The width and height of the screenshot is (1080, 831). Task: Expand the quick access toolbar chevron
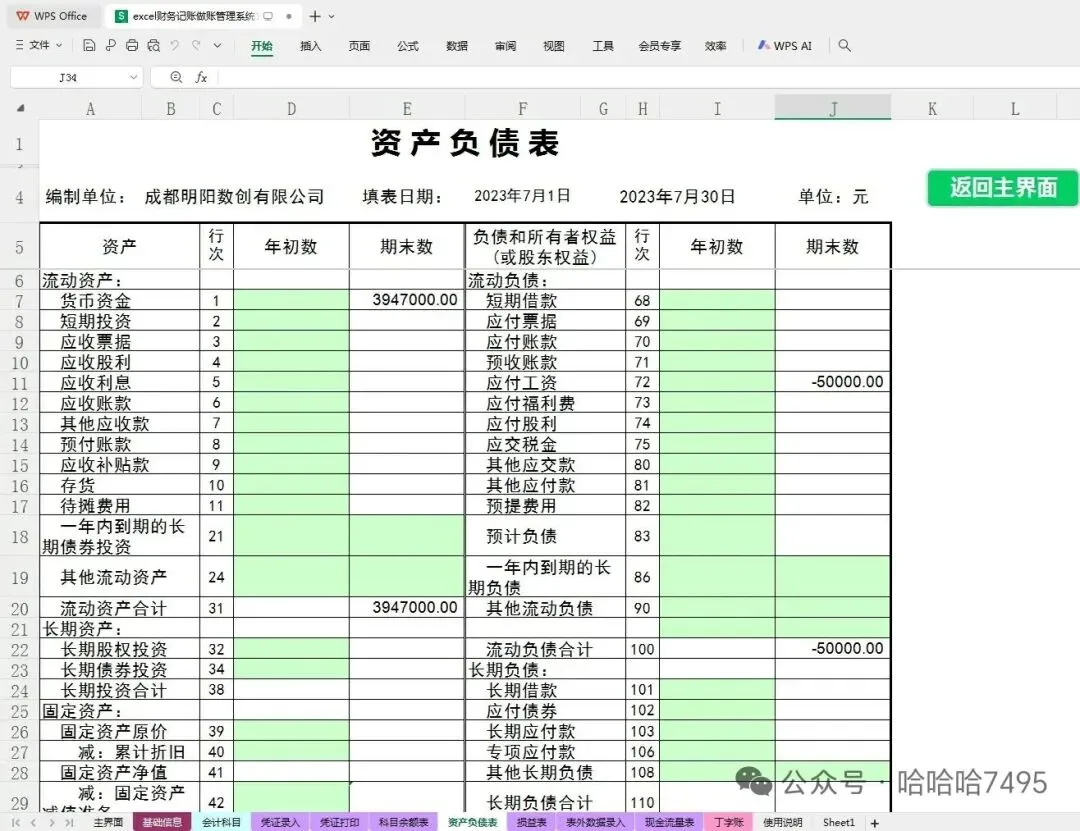[x=218, y=45]
